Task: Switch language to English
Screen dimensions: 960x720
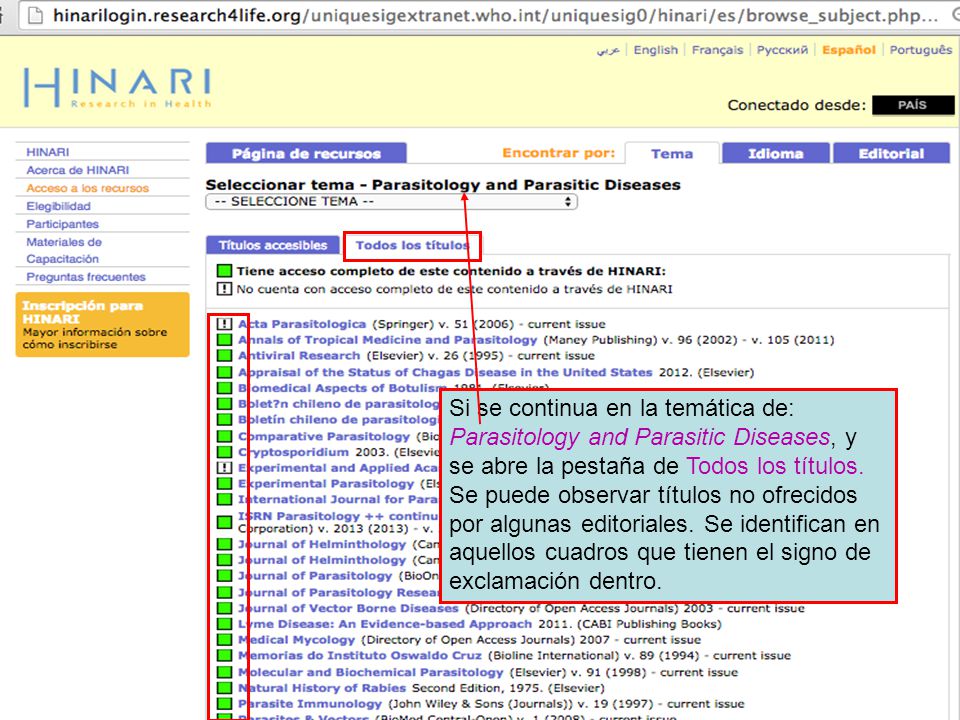Action: [x=656, y=50]
